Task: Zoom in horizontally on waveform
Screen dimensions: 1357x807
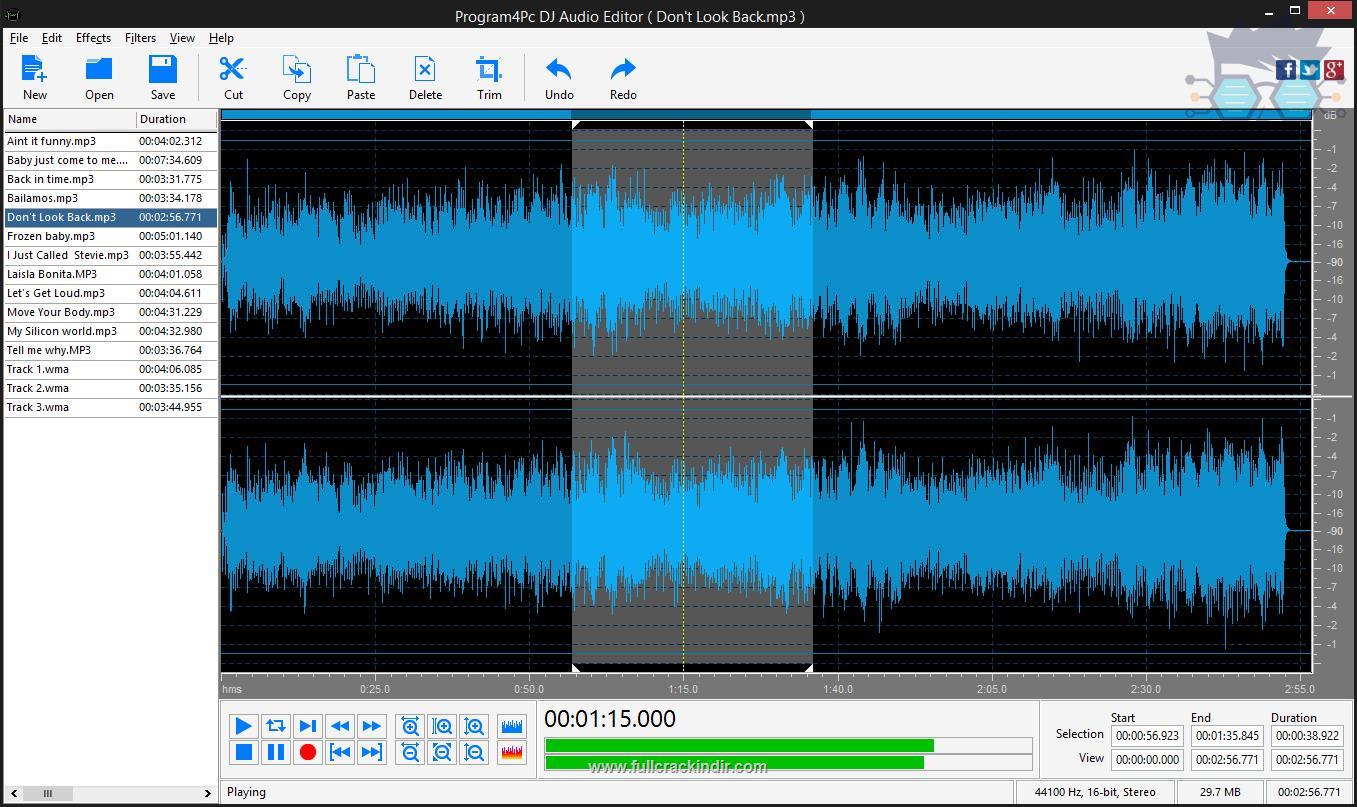Action: pyautogui.click(x=410, y=726)
